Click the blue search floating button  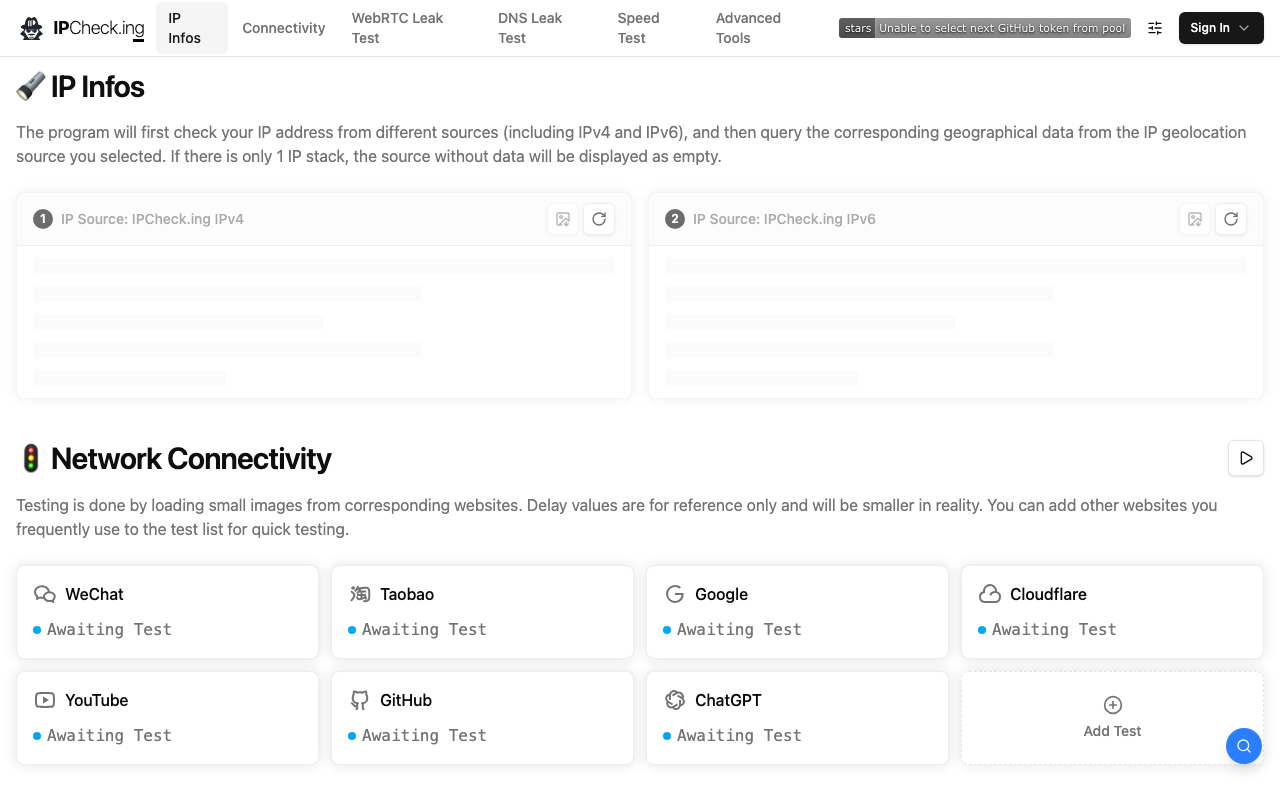click(1244, 746)
